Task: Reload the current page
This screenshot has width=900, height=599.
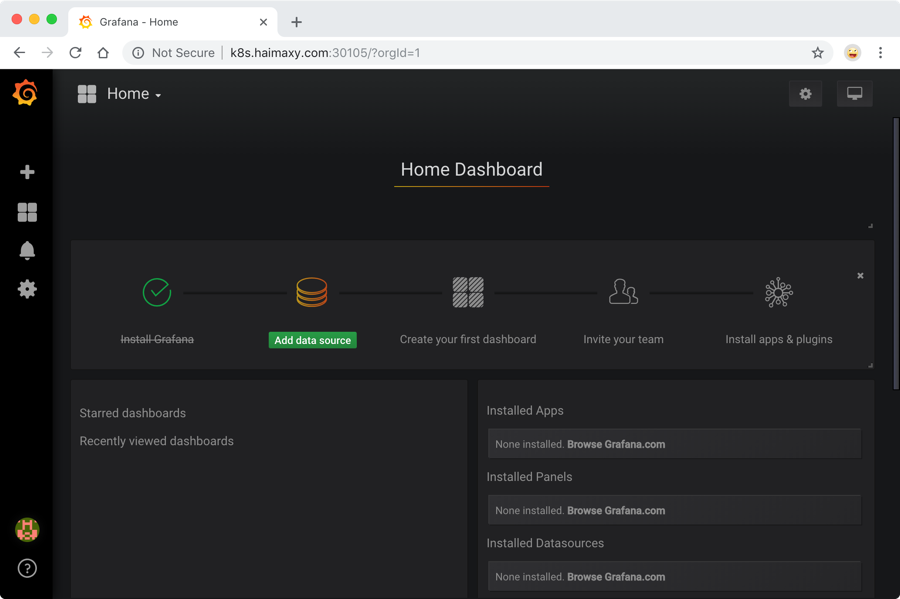Action: tap(75, 53)
